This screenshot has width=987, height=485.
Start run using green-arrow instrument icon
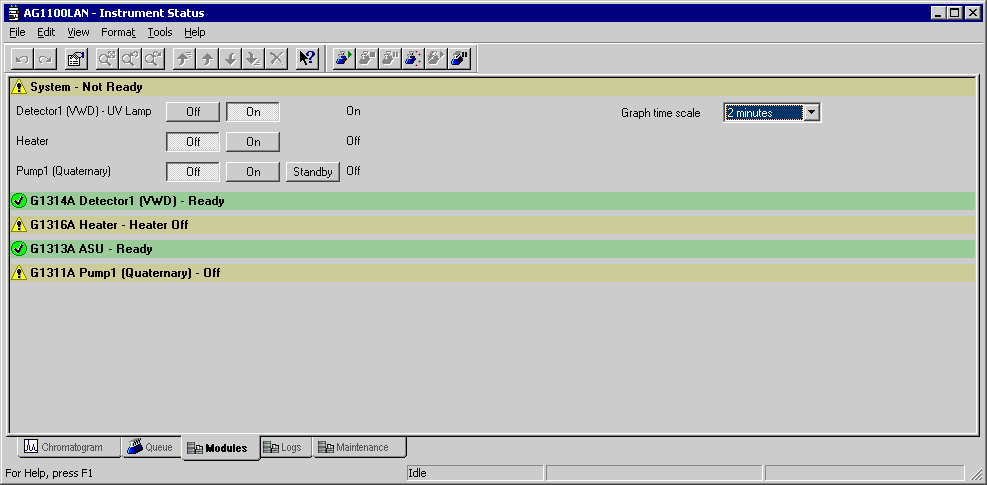coord(344,59)
